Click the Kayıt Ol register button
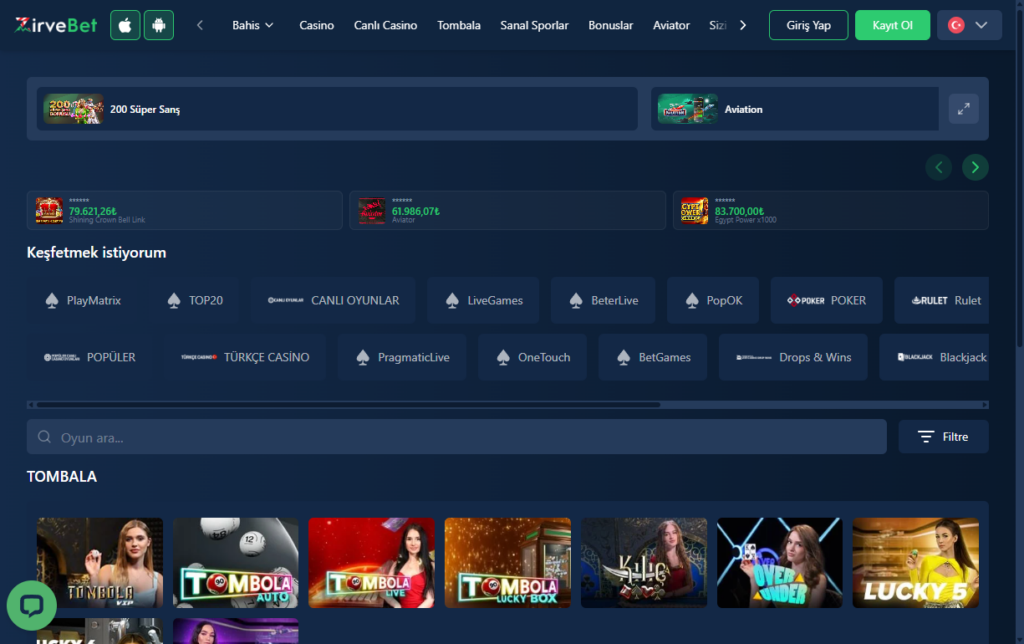The width and height of the screenshot is (1024, 644). 892,25
